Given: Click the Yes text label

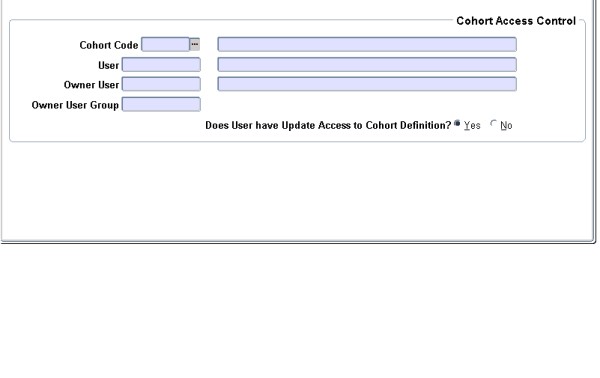Looking at the screenshot, I should [x=472, y=125].
